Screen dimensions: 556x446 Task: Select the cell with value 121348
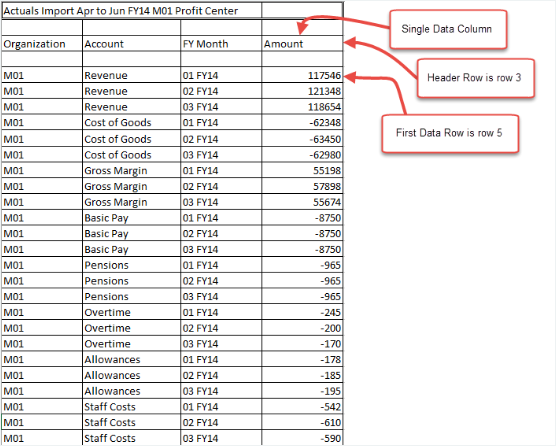click(x=302, y=91)
